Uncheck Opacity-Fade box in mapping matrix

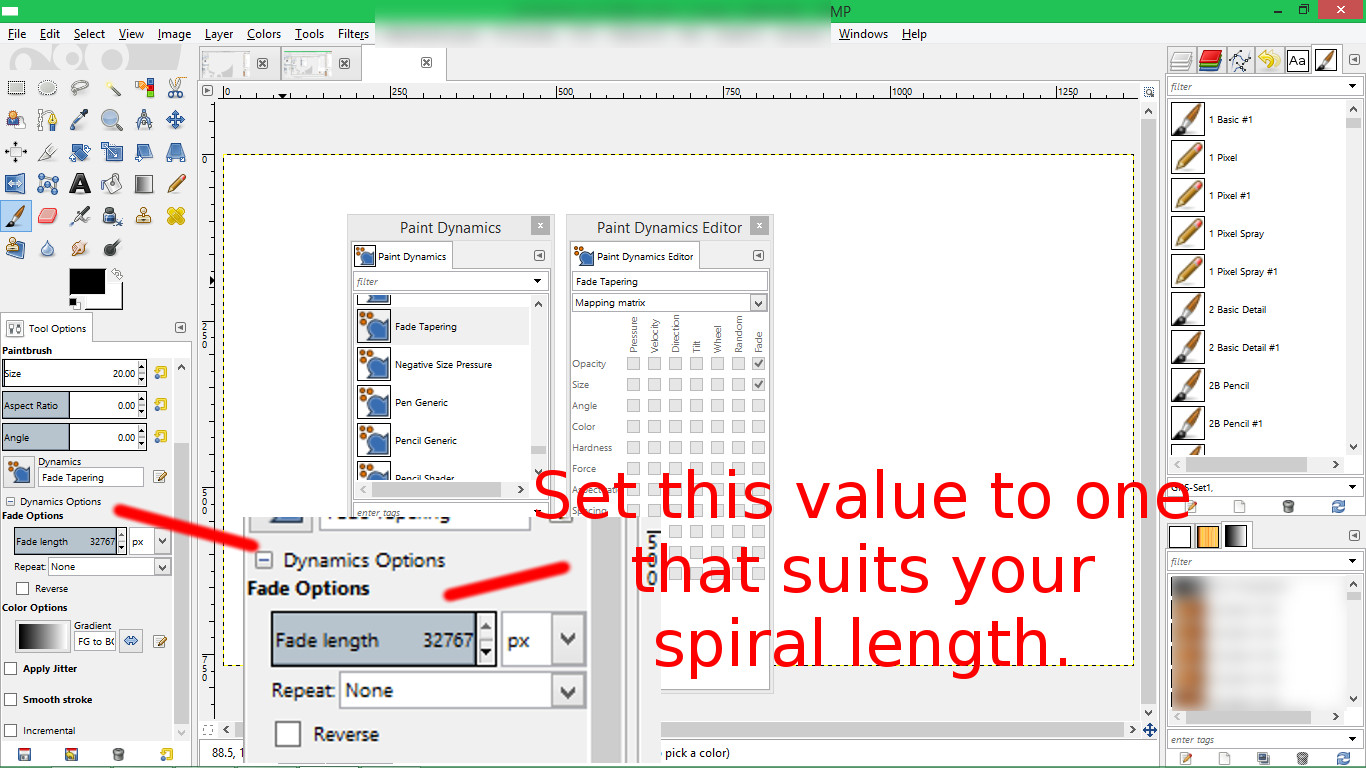click(759, 364)
